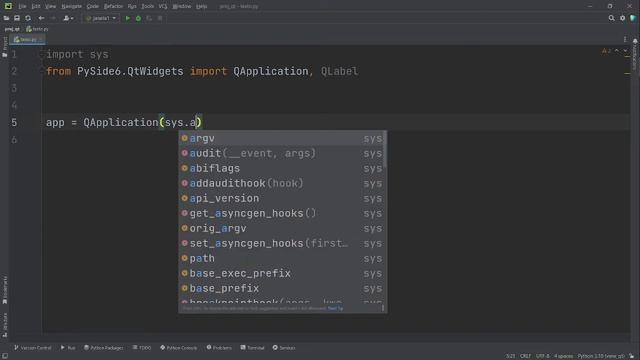The width and height of the screenshot is (640, 360).
Task: Open the Services tool window
Action: pos(284,348)
